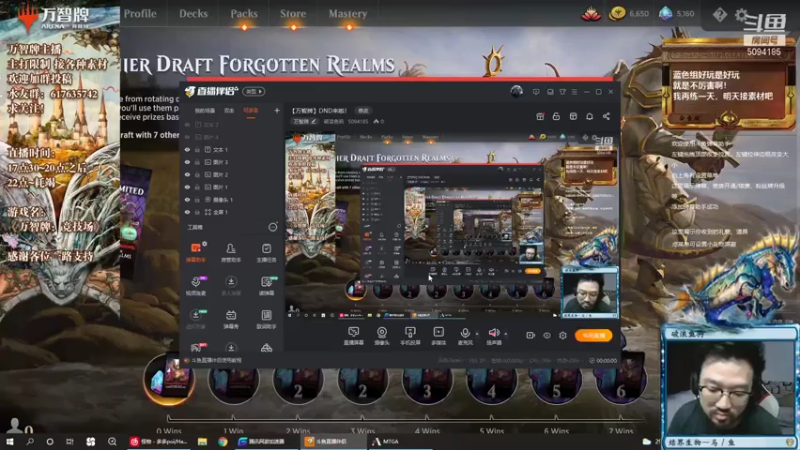The width and height of the screenshot is (800, 450).
Task: Open the 歌词助手 lyrics assistant tool
Action: [266, 319]
